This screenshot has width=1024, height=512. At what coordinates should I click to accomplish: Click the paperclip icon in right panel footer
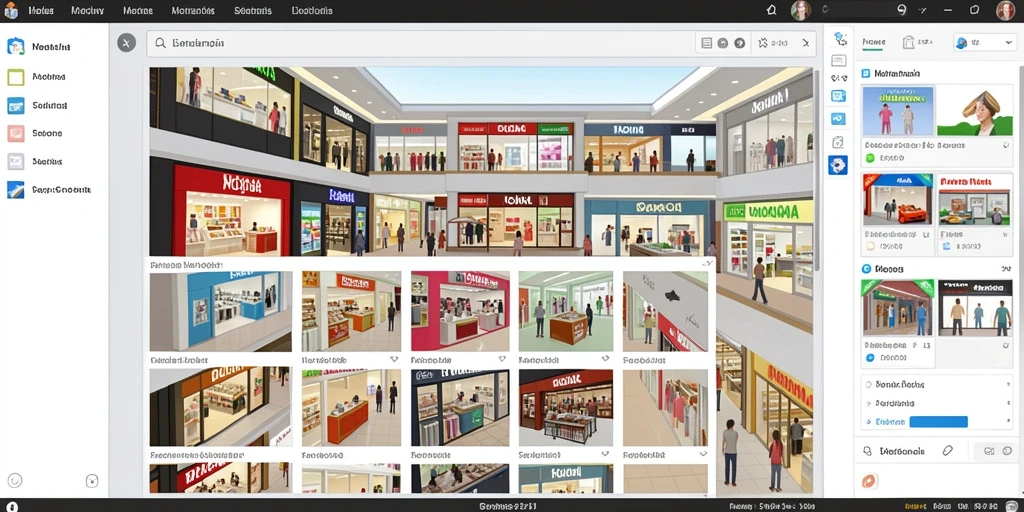[x=948, y=451]
